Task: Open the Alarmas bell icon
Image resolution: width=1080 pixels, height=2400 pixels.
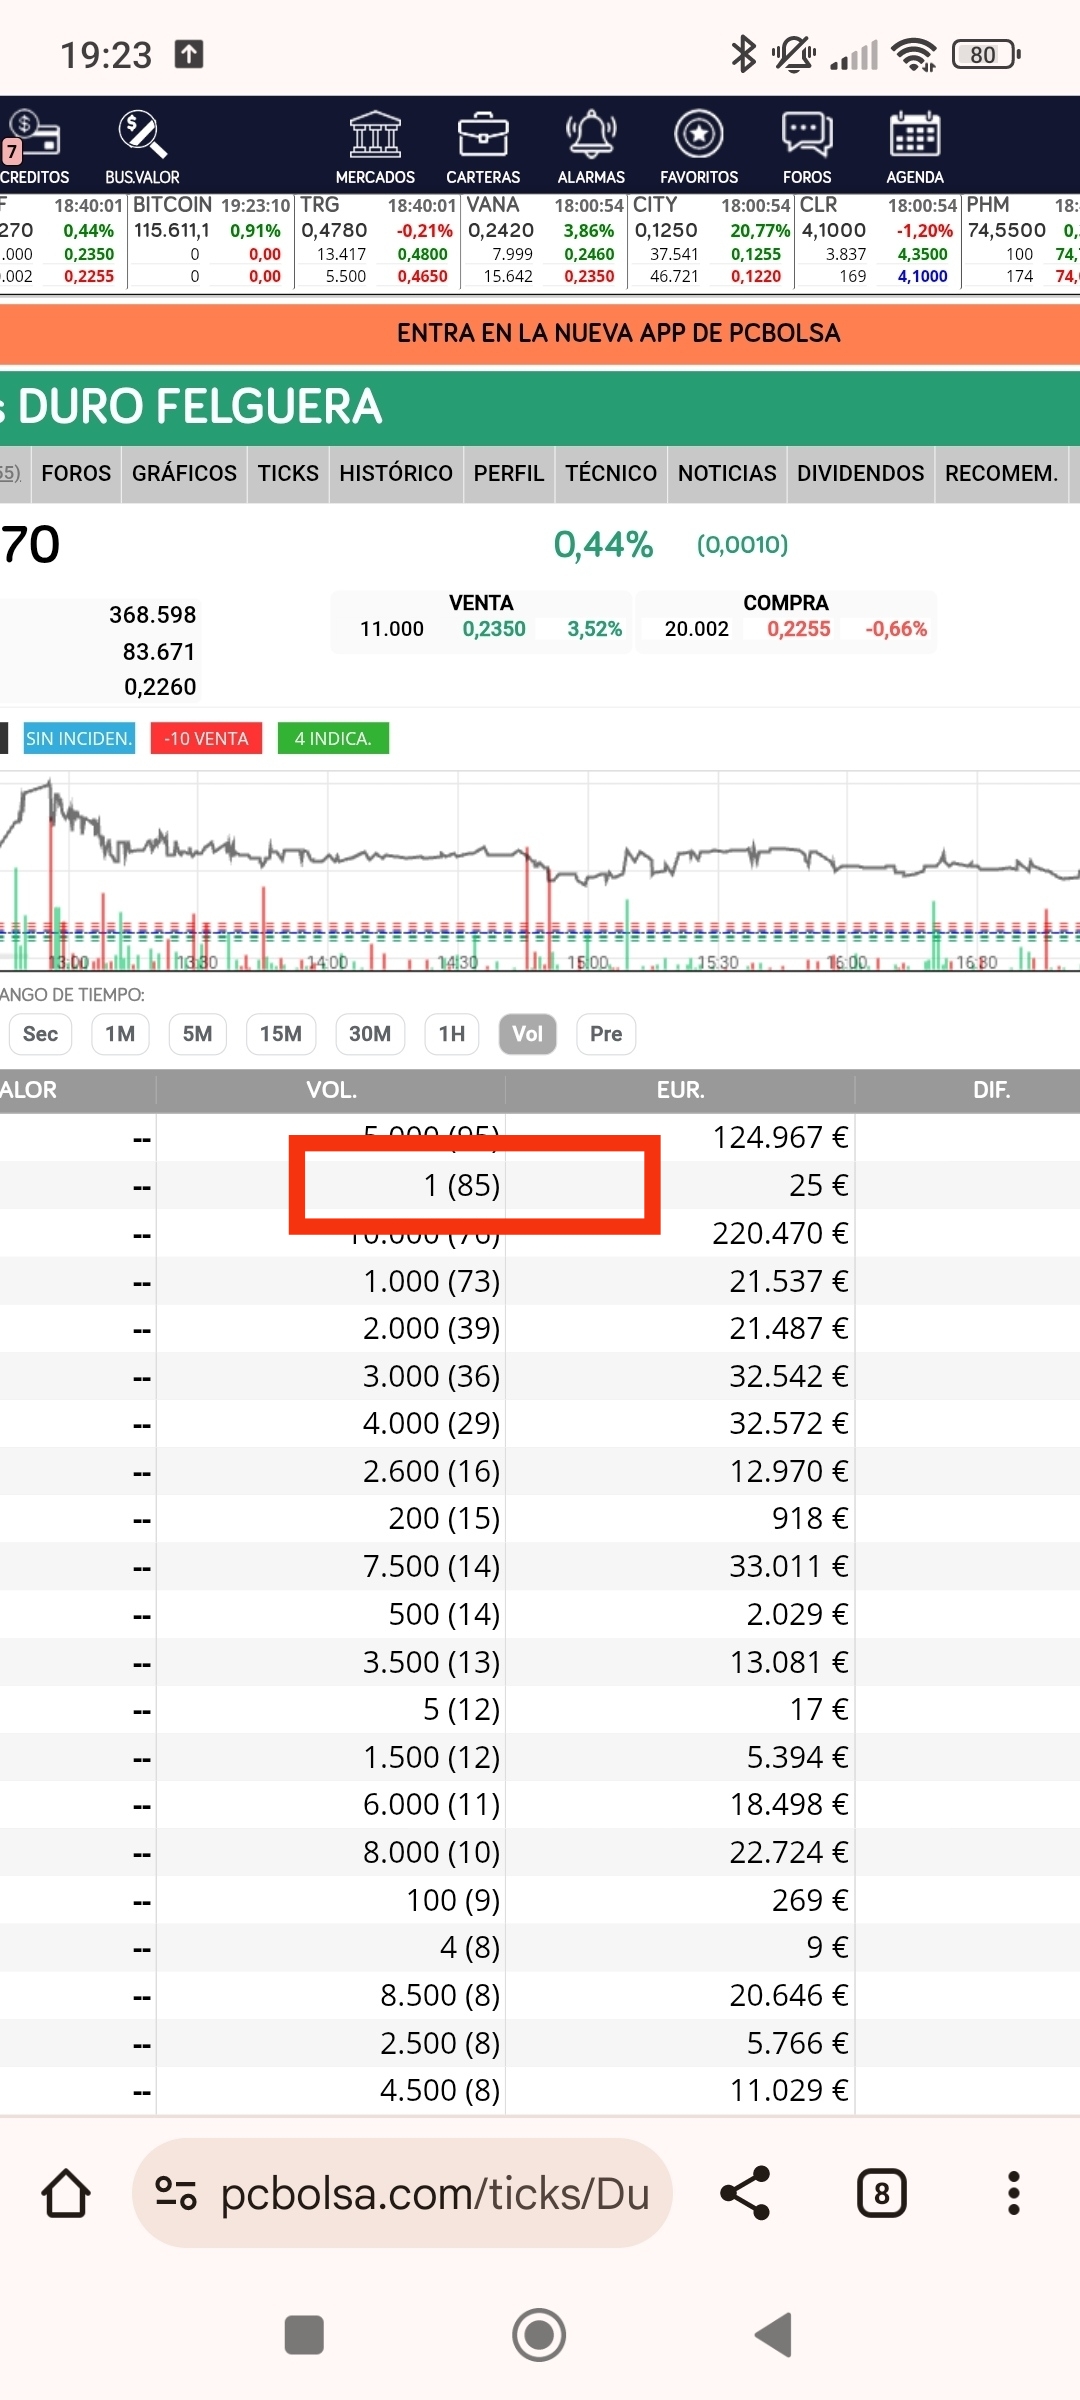Action: pyautogui.click(x=591, y=146)
